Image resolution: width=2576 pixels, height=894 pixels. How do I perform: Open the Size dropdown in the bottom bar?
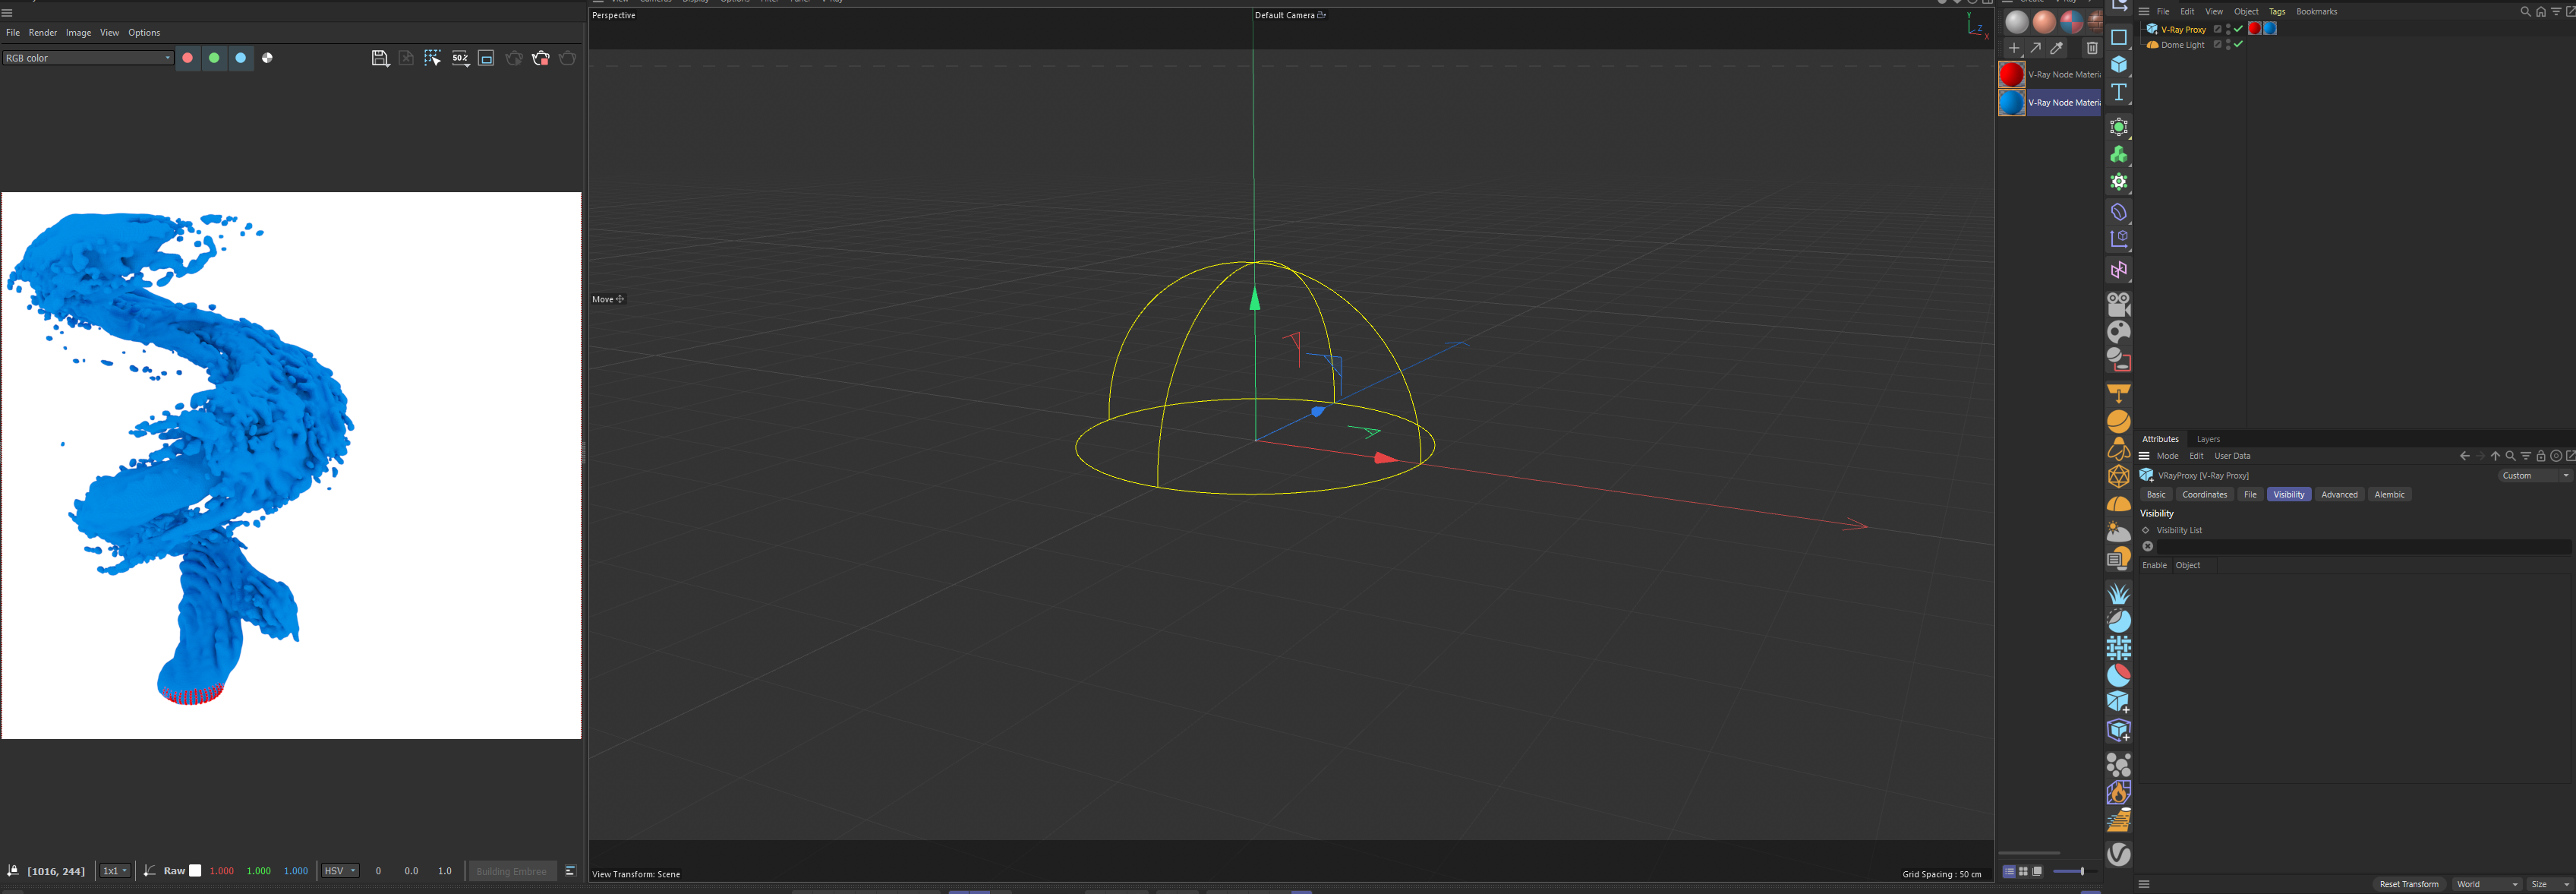(x=2549, y=884)
